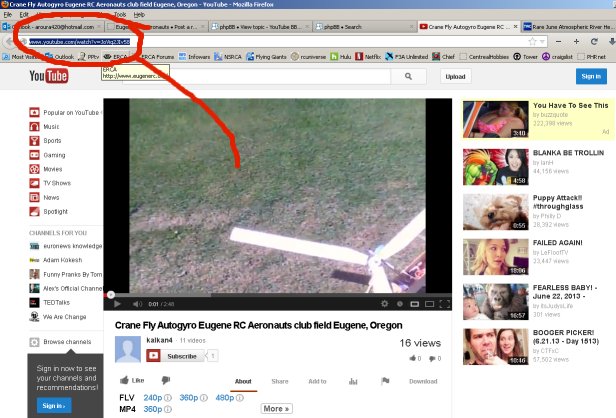
Task: Open the Spotlight category in sidebar
Action: 48,211
